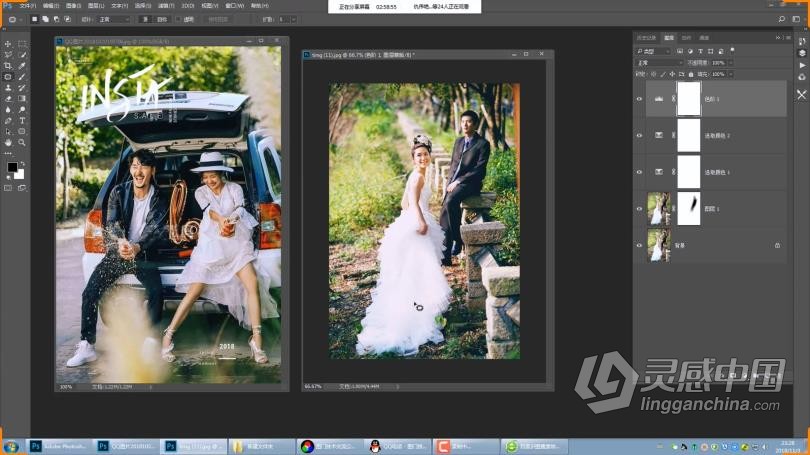810x455 pixels.
Task: Expand status bar arrow in left document window
Action: click(150, 386)
